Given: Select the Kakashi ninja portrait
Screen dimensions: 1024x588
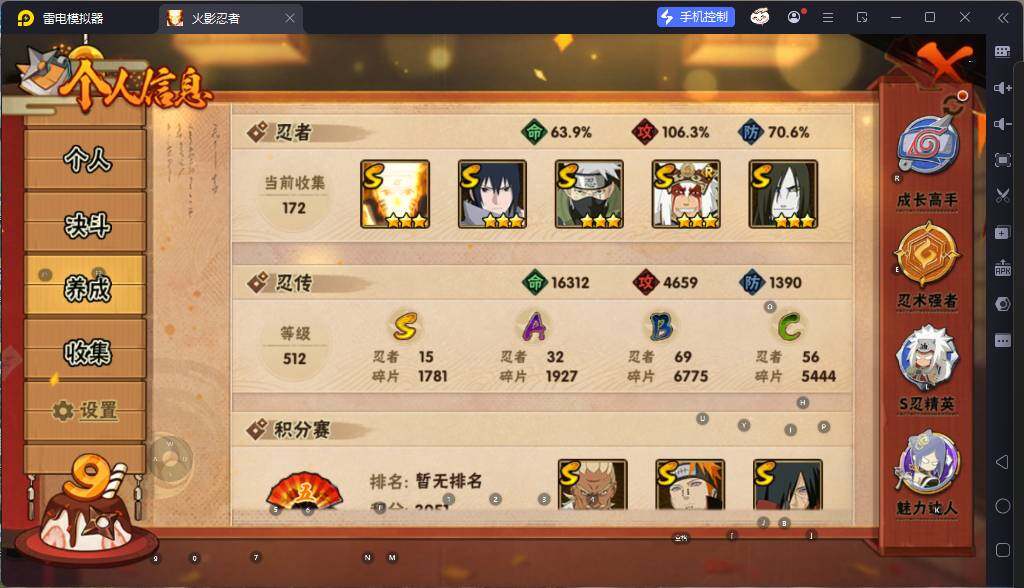Looking at the screenshot, I should 589,194.
